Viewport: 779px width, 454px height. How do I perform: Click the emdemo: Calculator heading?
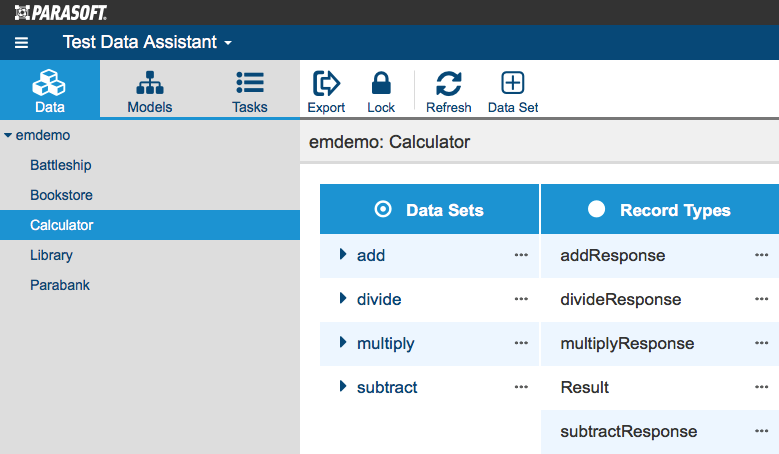389,142
